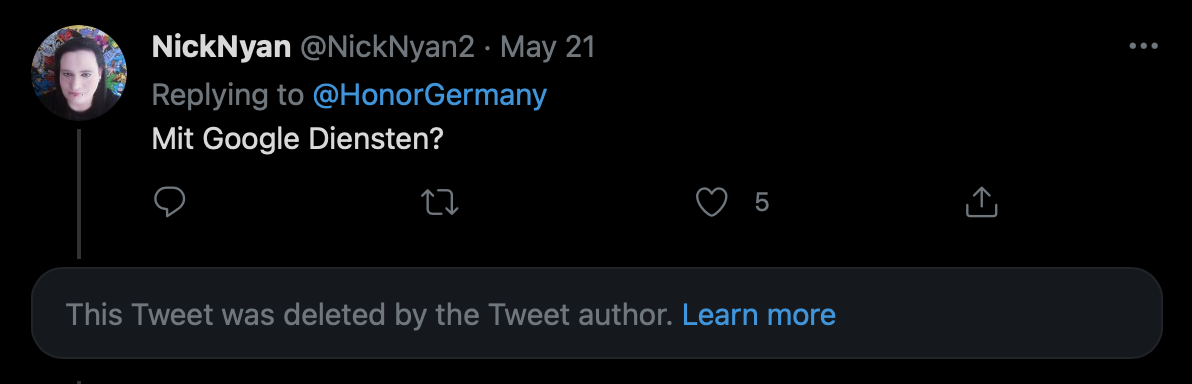Click the like count number 5
Image resolution: width=1192 pixels, height=384 pixels.
click(762, 202)
